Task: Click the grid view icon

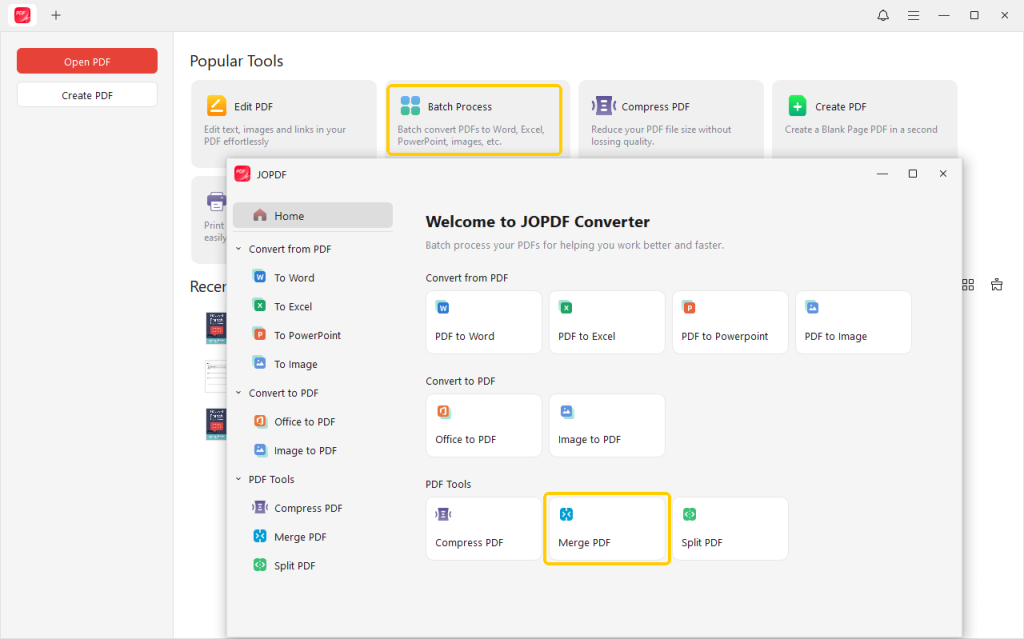Action: click(968, 285)
